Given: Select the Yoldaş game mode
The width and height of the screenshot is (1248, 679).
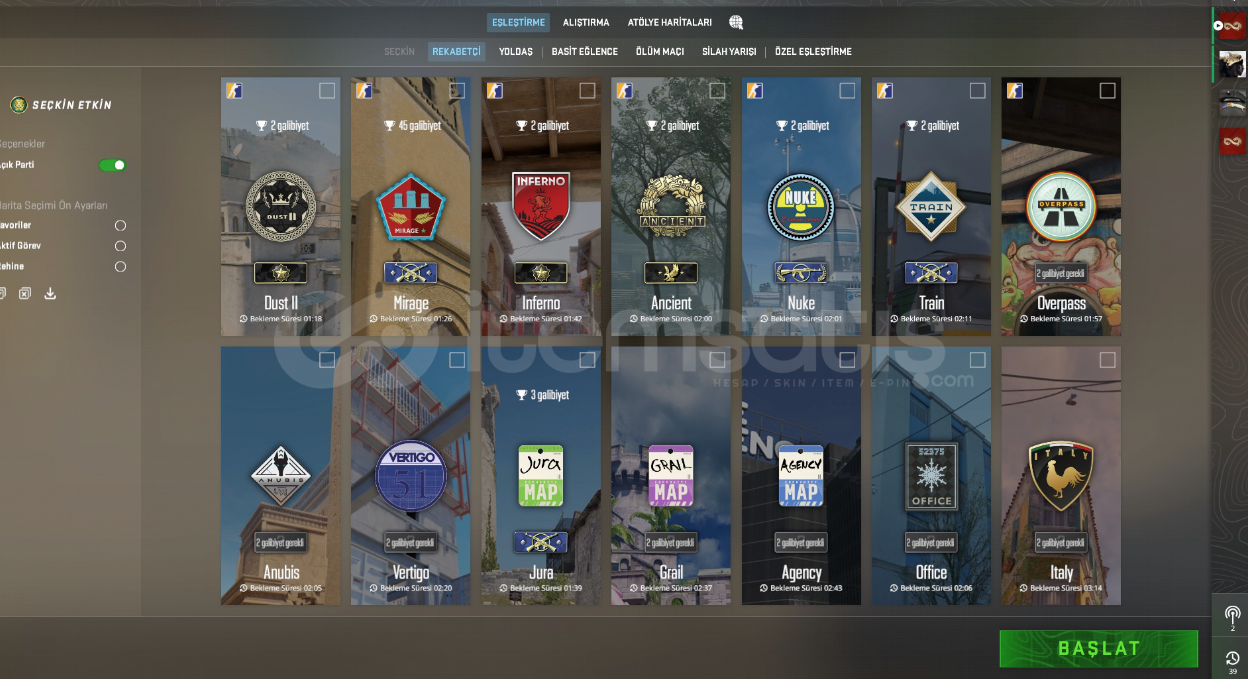Looking at the screenshot, I should pos(516,51).
